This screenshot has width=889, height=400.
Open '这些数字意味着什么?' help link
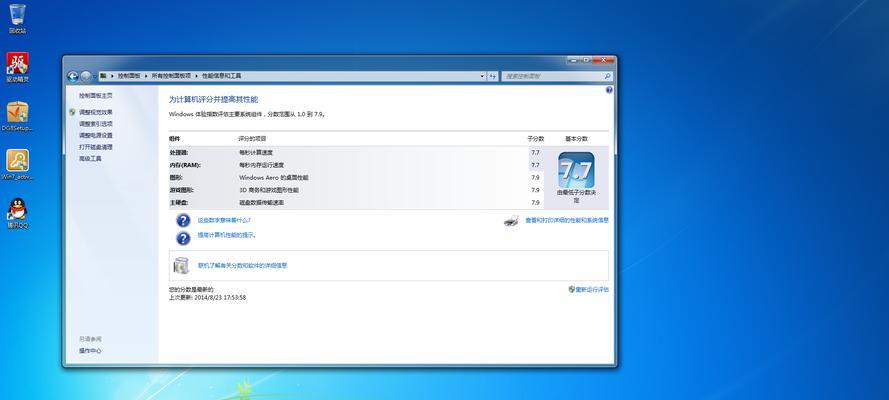click(x=224, y=220)
